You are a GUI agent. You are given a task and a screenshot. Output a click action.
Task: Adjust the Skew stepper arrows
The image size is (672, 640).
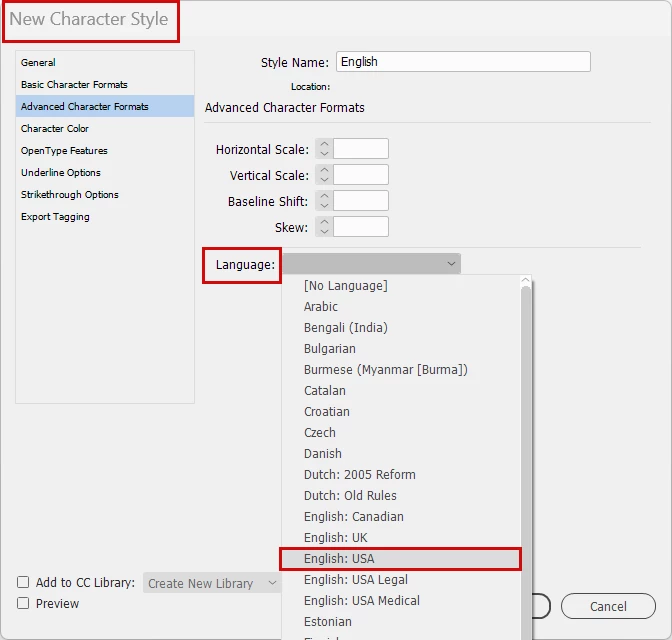click(324, 227)
